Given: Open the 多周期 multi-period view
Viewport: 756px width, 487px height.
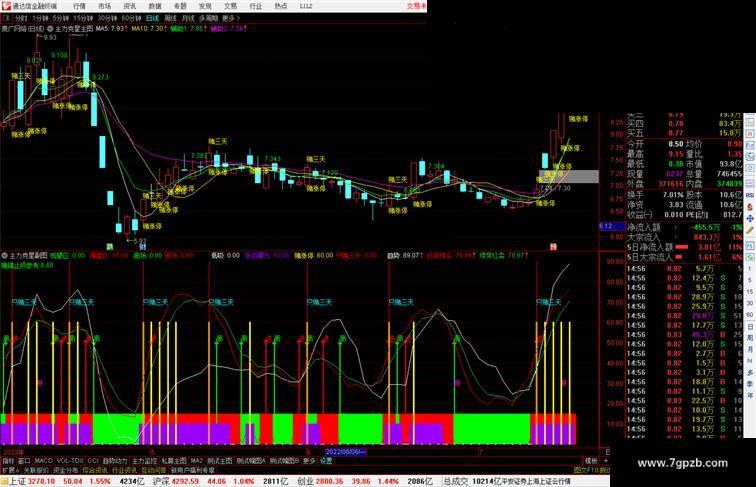Looking at the screenshot, I should point(208,18).
